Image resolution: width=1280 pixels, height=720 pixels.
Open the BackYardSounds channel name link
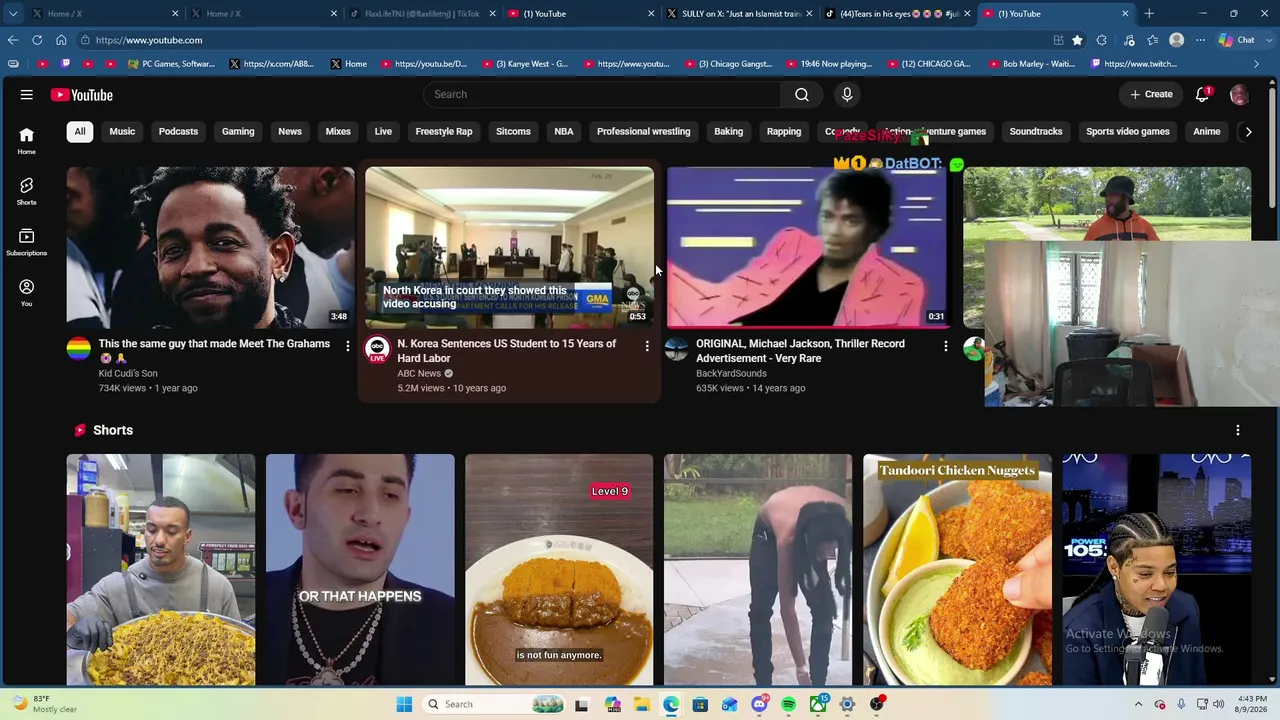click(731, 373)
